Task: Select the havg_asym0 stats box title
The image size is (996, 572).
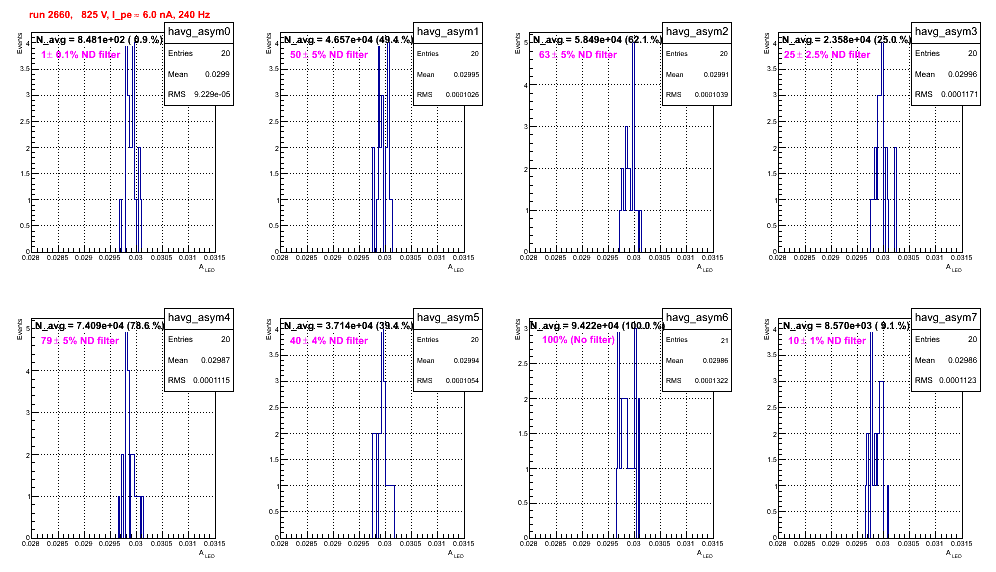Action: 199,31
